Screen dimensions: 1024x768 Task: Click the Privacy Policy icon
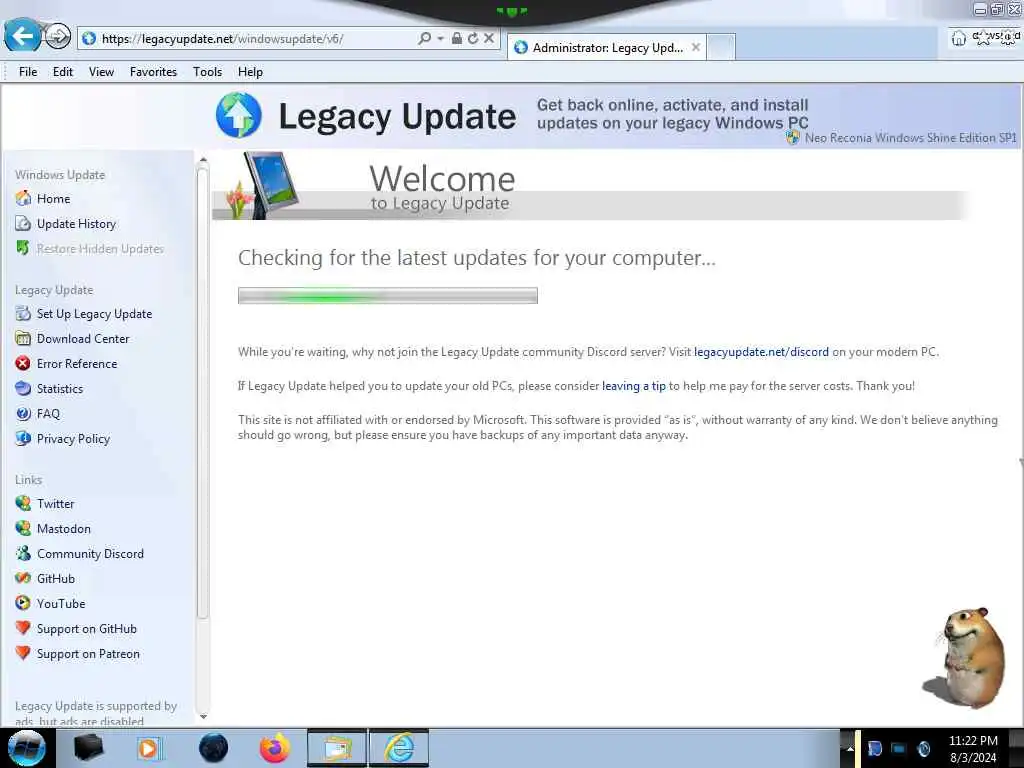[x=23, y=438]
